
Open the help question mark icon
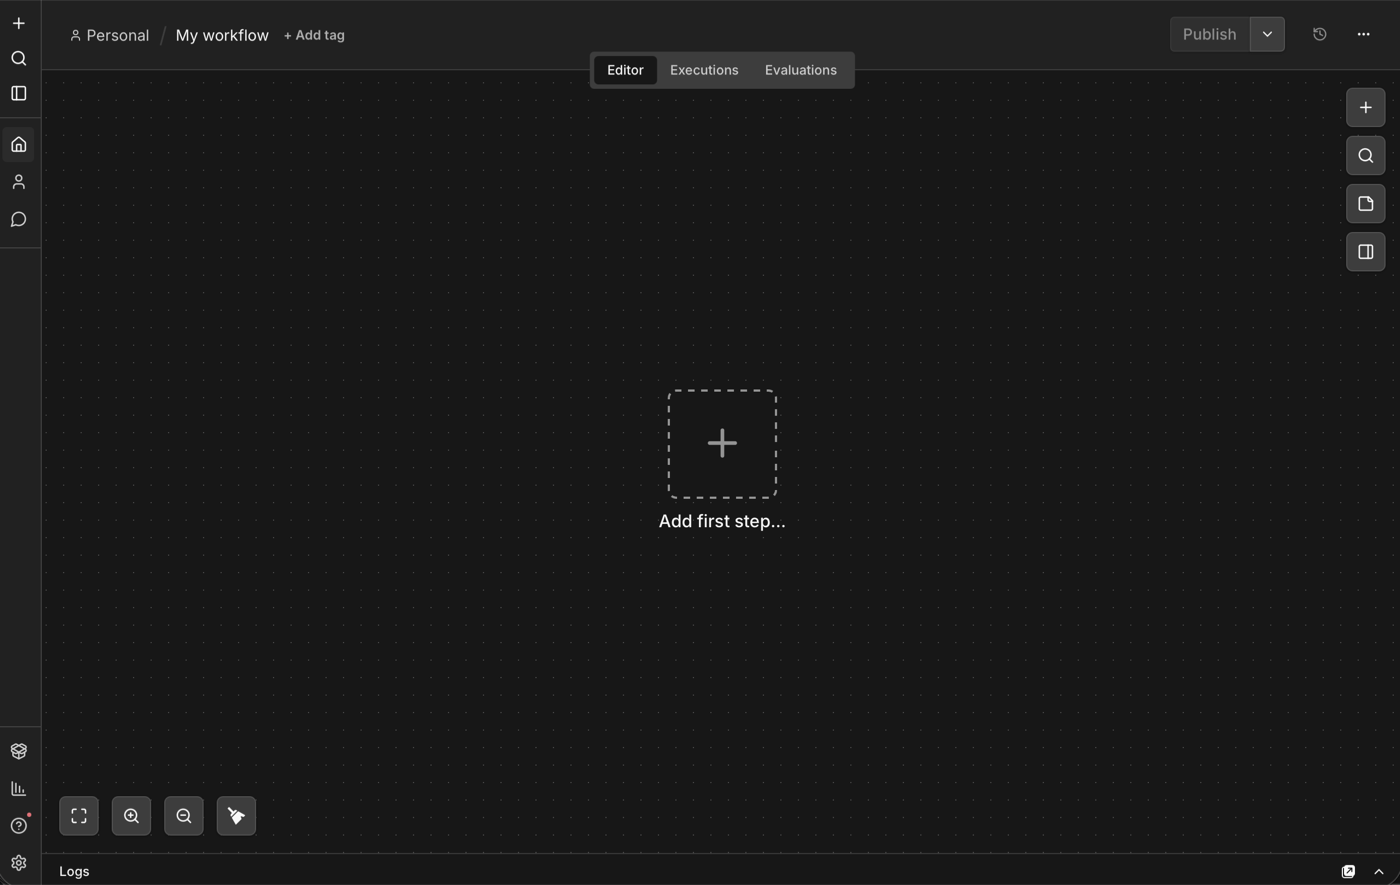18,826
